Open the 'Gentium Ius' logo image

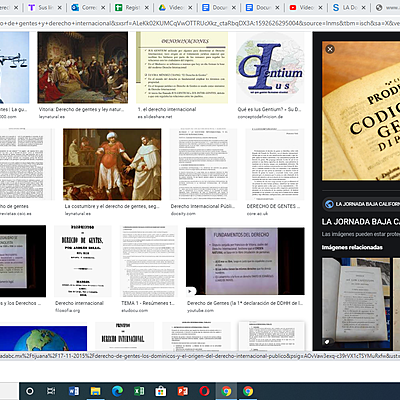click(x=270, y=67)
